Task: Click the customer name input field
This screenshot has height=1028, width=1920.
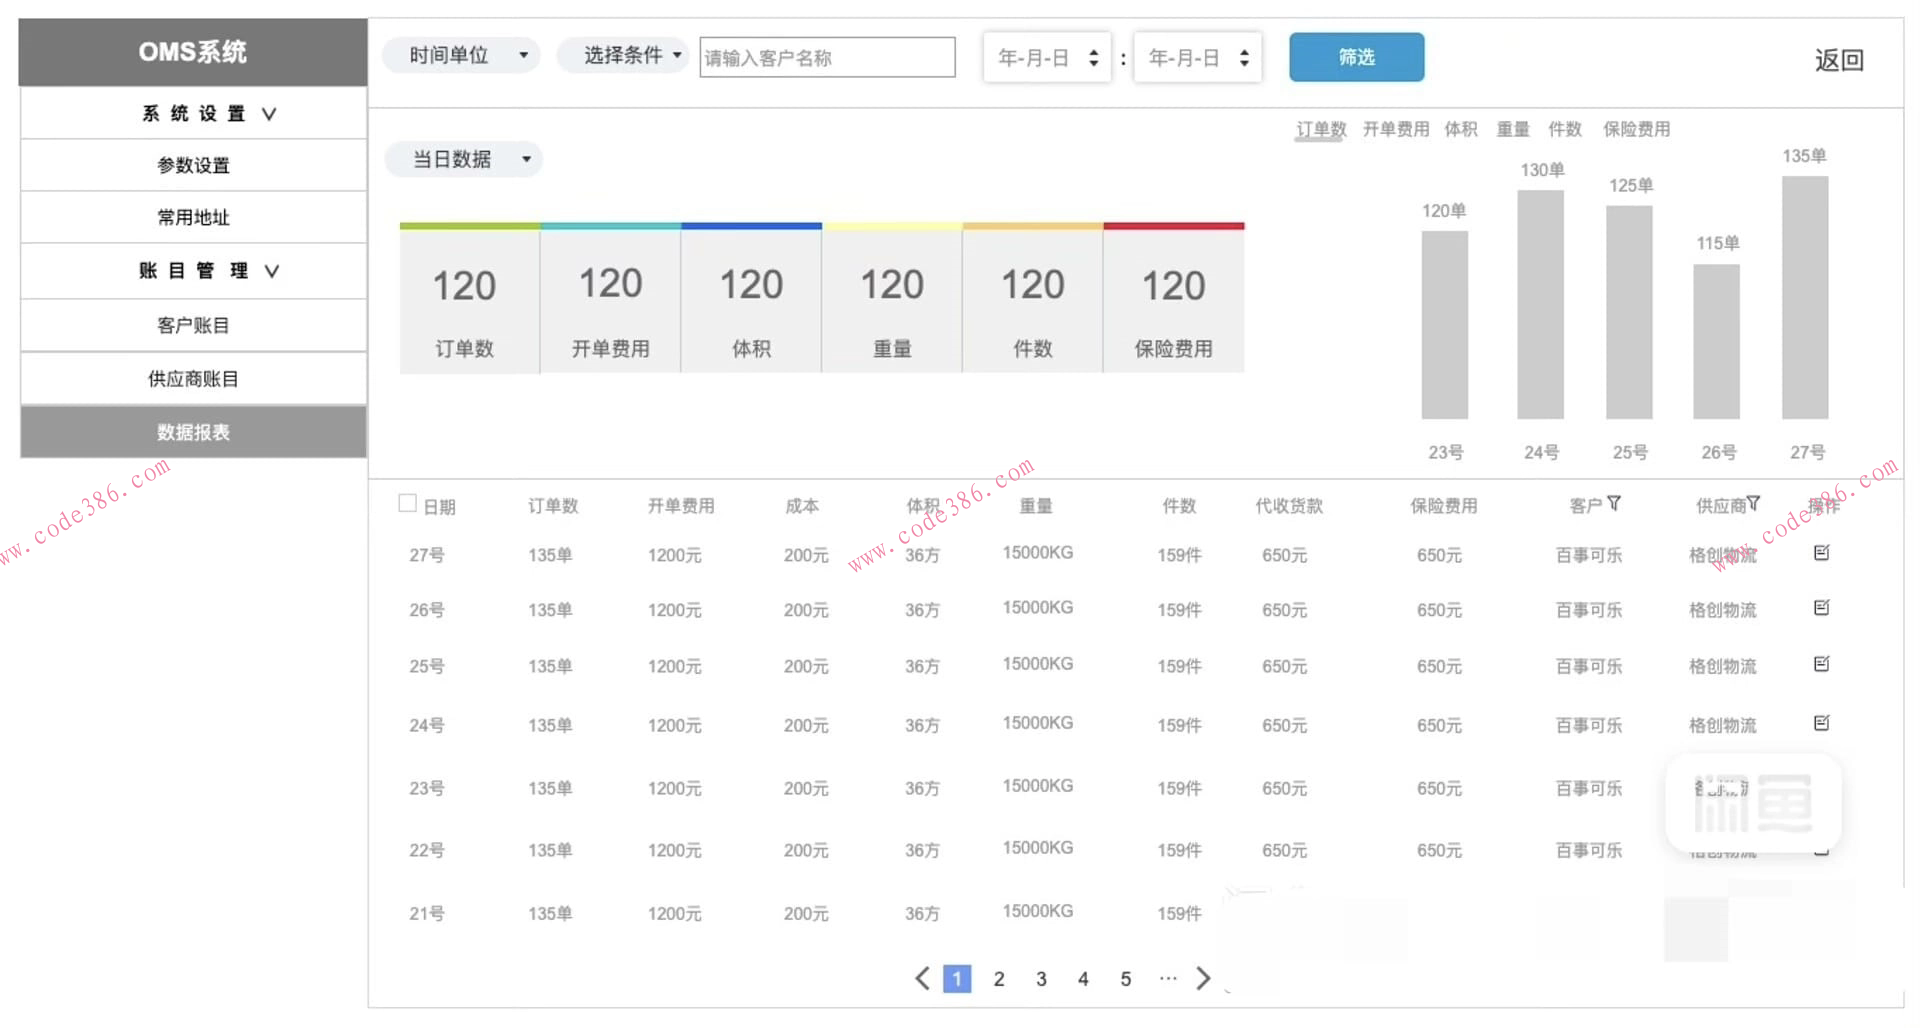Action: point(826,57)
